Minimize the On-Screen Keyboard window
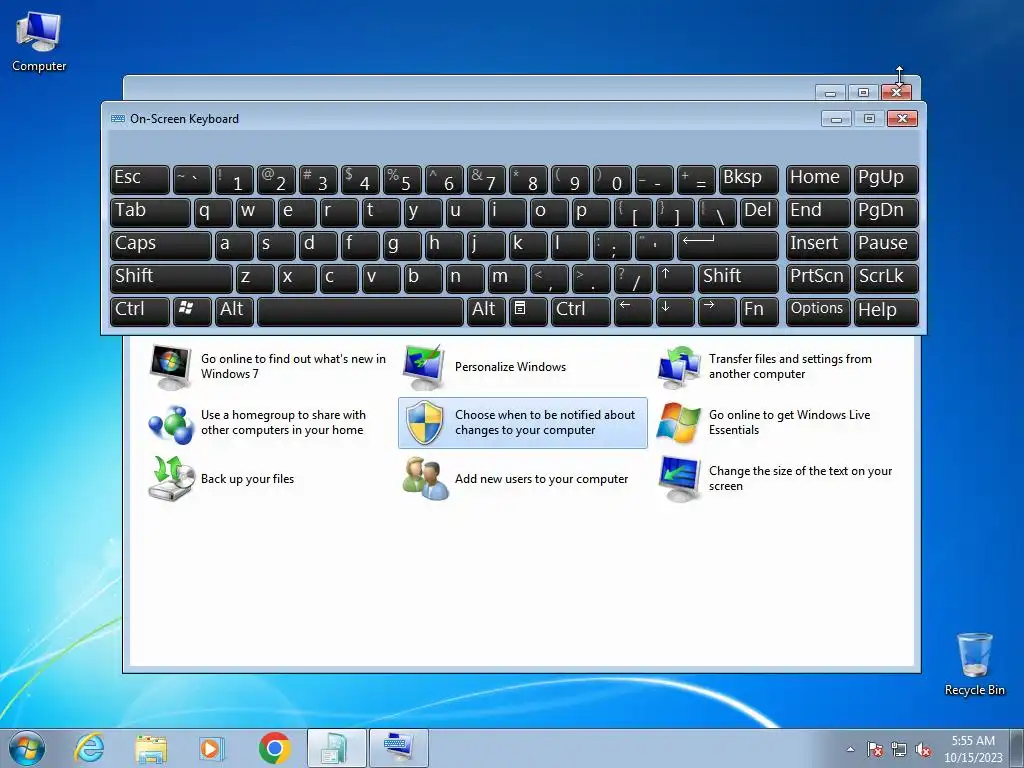 coord(836,119)
